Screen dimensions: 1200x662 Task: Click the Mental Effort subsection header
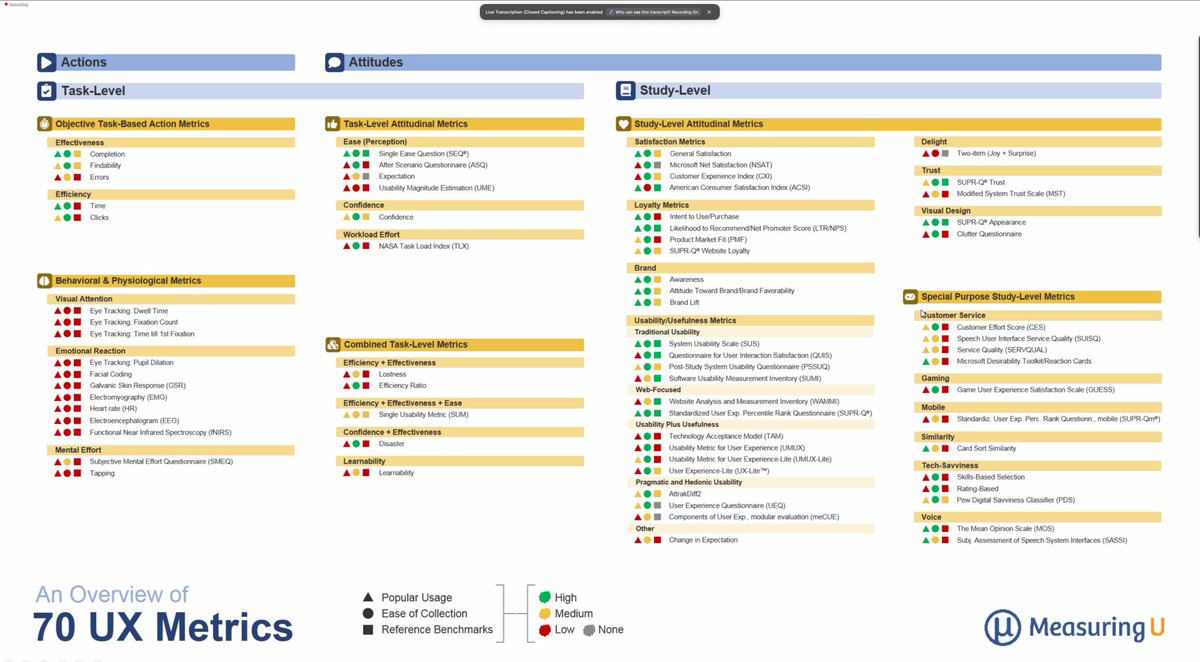tap(171, 450)
